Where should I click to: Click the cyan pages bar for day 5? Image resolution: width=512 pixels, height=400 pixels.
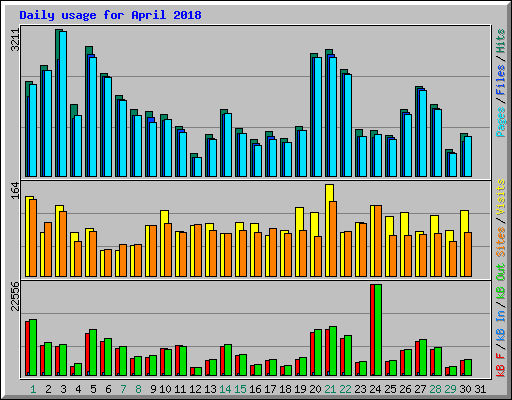(x=93, y=117)
